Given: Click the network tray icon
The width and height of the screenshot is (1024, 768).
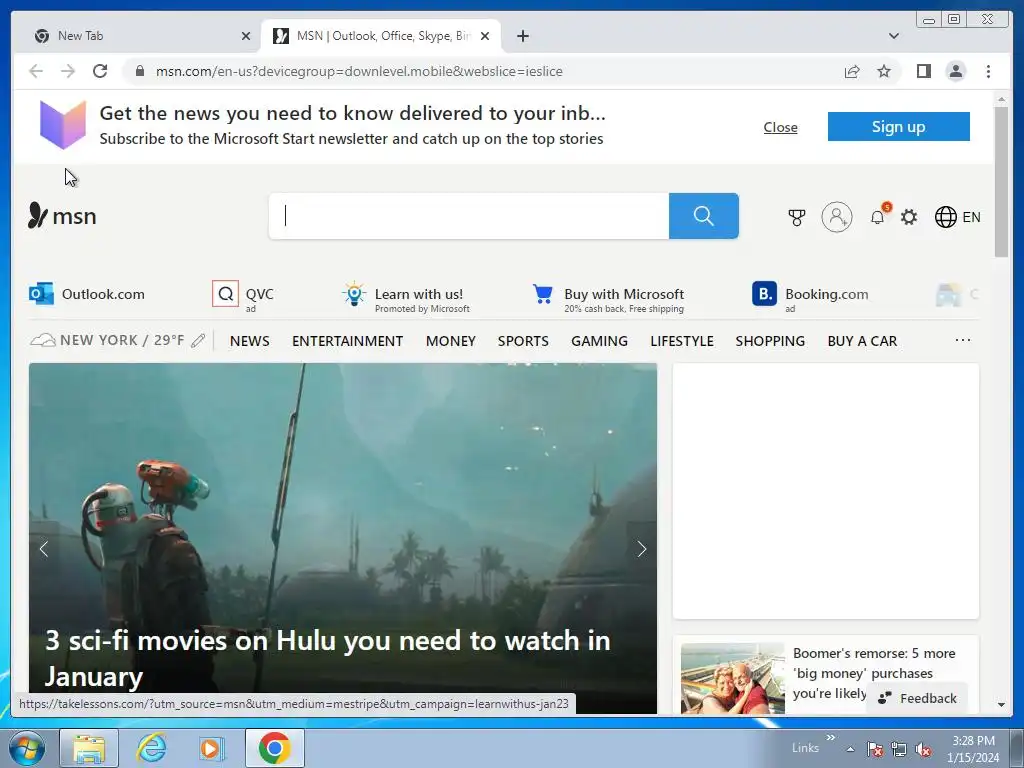Looking at the screenshot, I should (x=899, y=749).
